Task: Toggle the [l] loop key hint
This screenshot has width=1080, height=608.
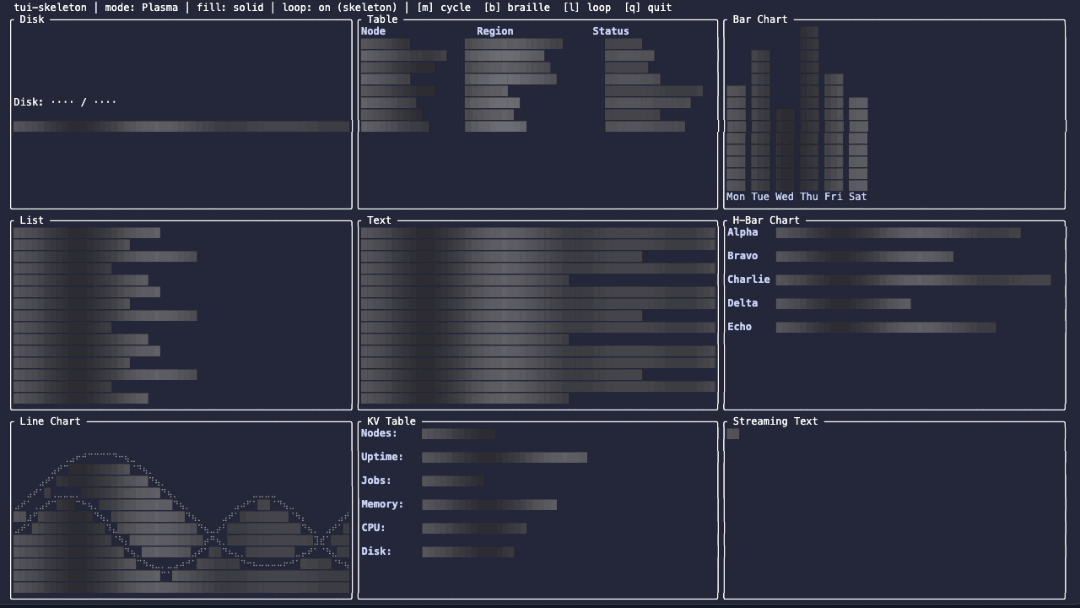Action: point(587,8)
